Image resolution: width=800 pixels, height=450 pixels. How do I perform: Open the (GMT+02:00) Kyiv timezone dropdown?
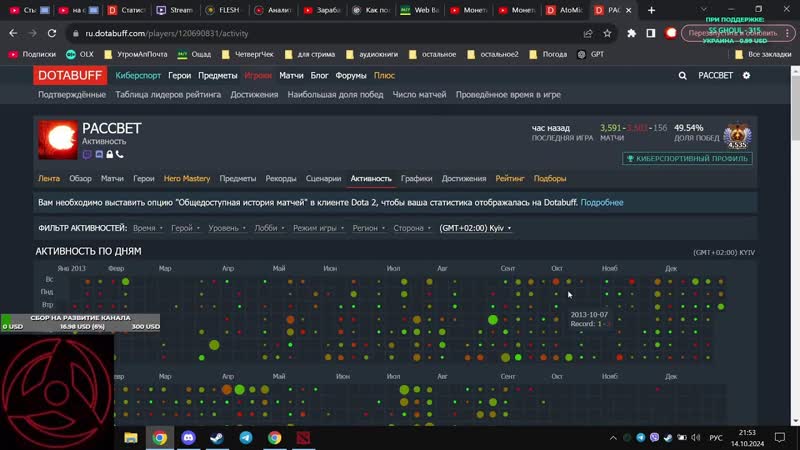476,228
